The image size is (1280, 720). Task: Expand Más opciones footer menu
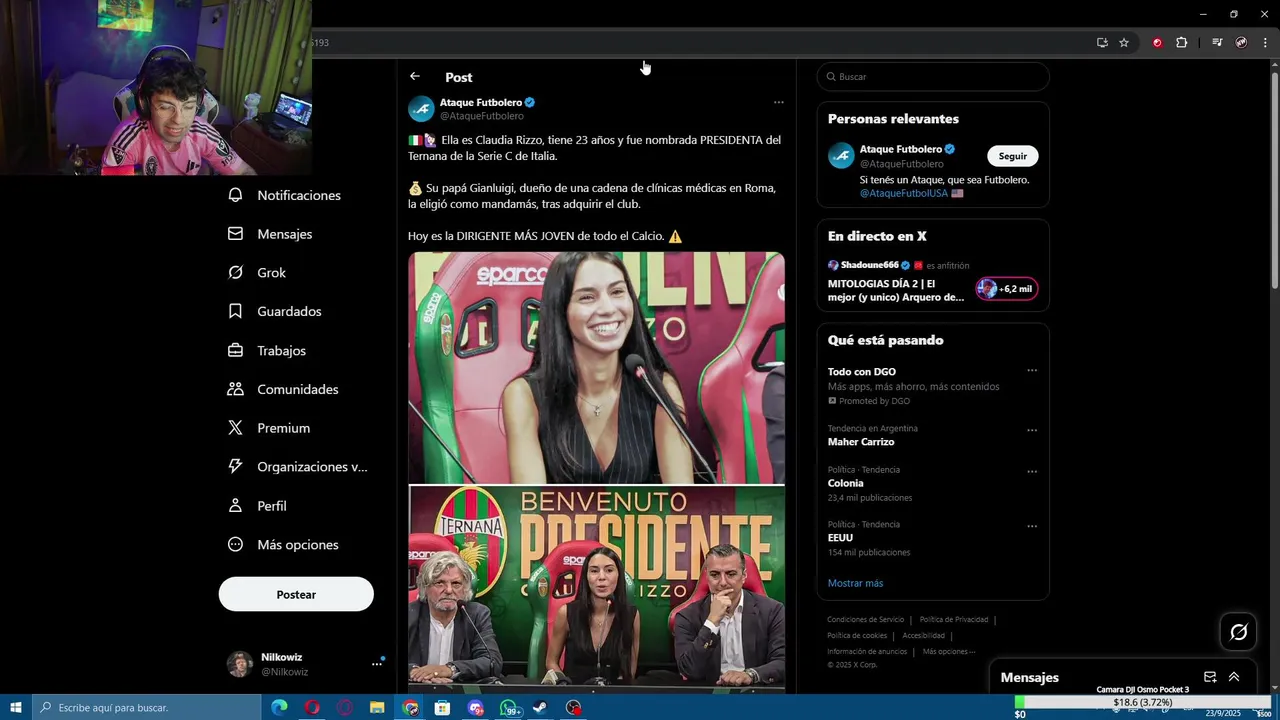click(949, 652)
